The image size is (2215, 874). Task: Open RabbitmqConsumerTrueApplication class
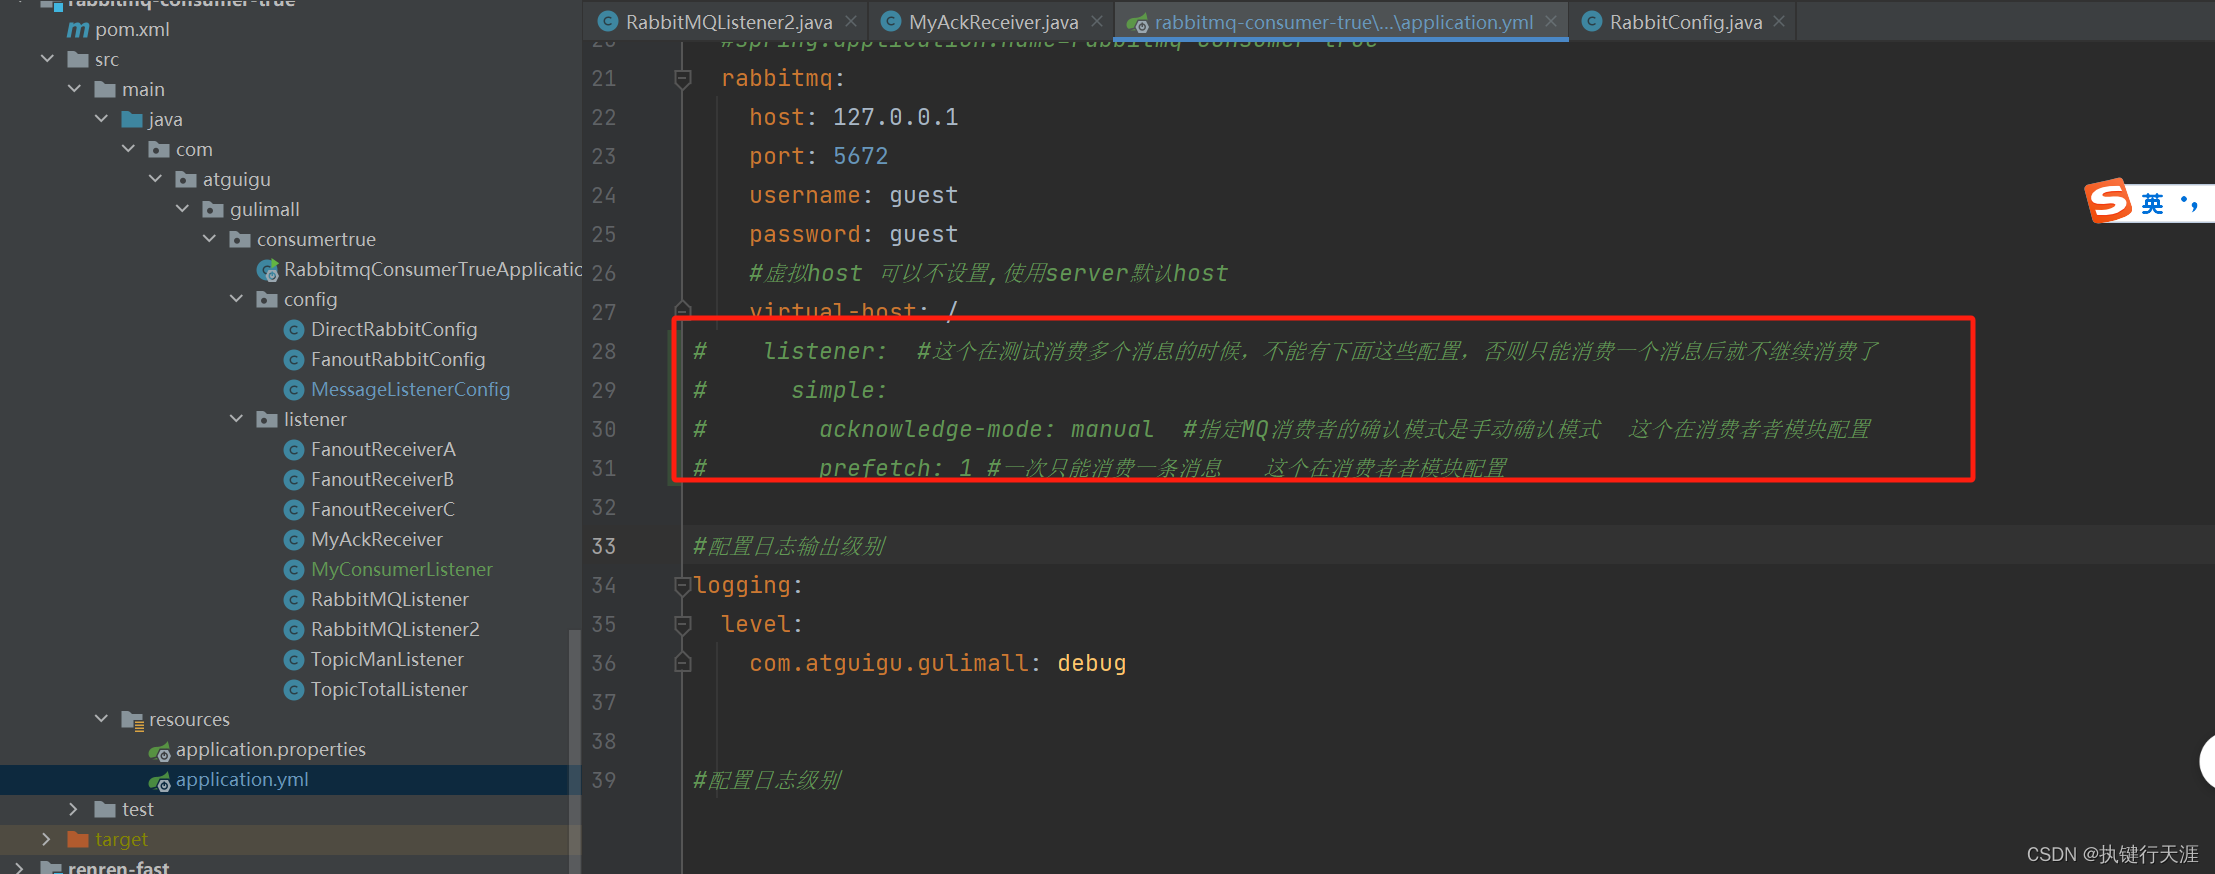tap(432, 269)
